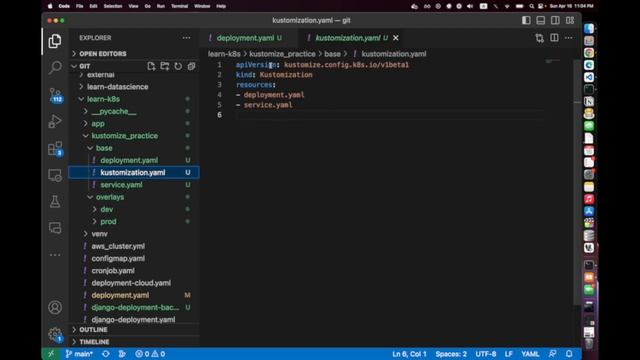Open aws_cluster.yml file
Viewport: 640px width, 360px height.
tap(118, 246)
